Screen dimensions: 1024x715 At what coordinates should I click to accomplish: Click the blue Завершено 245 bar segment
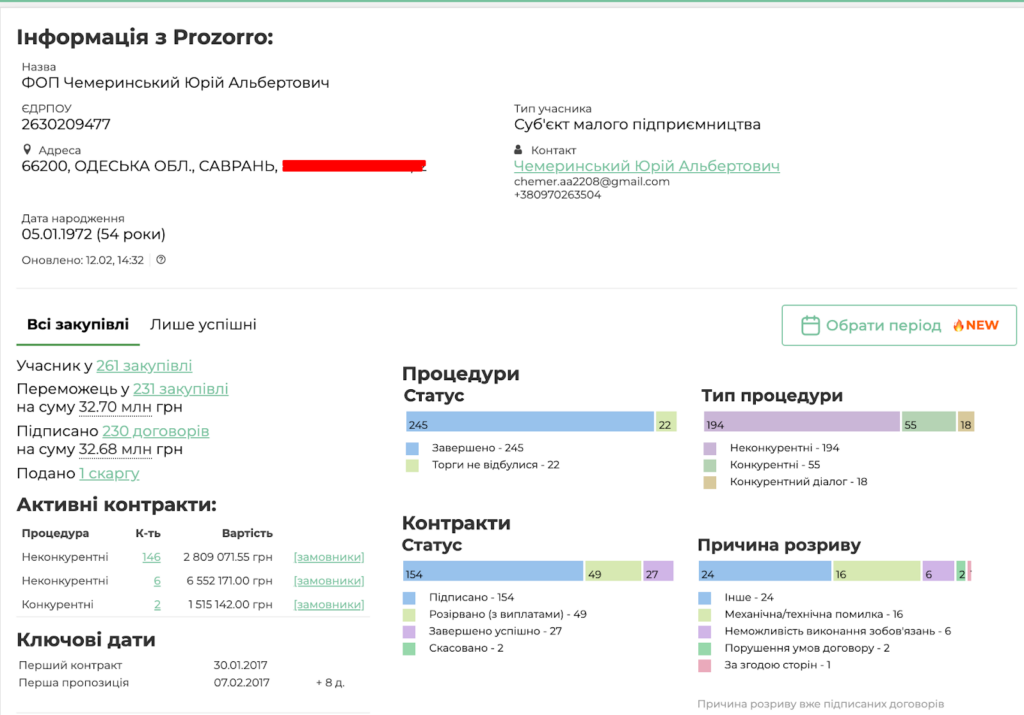click(528, 422)
